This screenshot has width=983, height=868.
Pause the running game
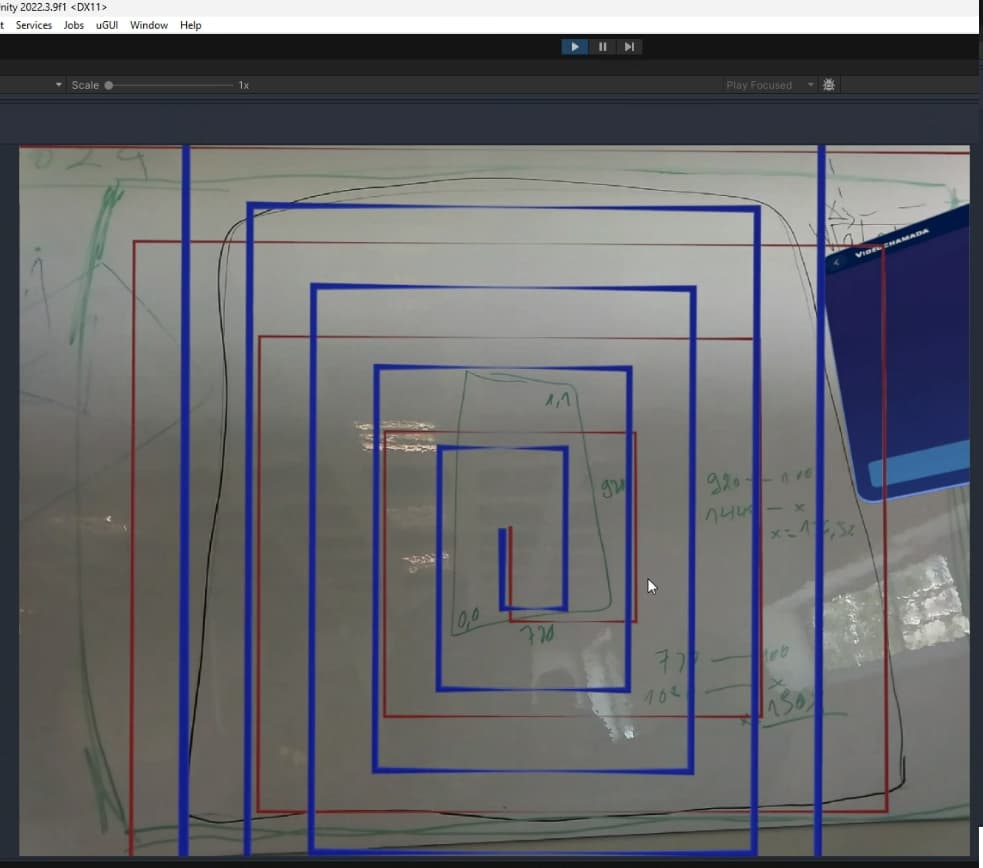[x=602, y=47]
